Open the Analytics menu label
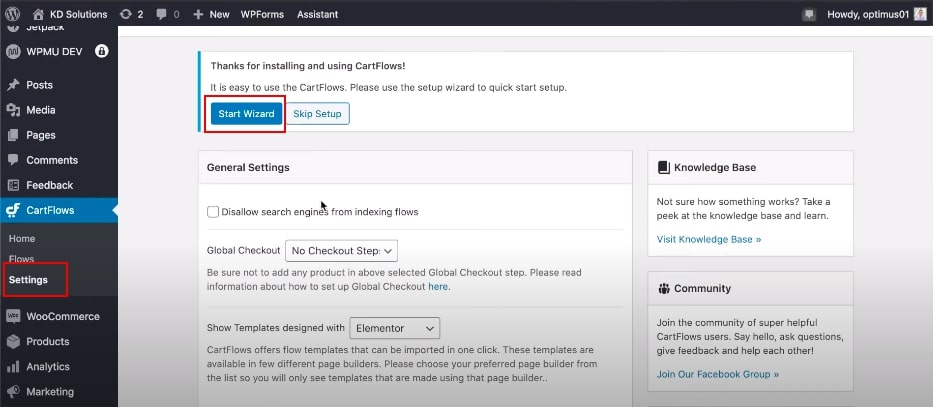 pos(48,367)
